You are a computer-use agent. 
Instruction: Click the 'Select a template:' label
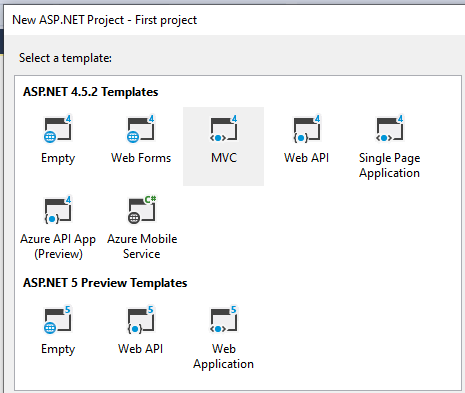65,58
